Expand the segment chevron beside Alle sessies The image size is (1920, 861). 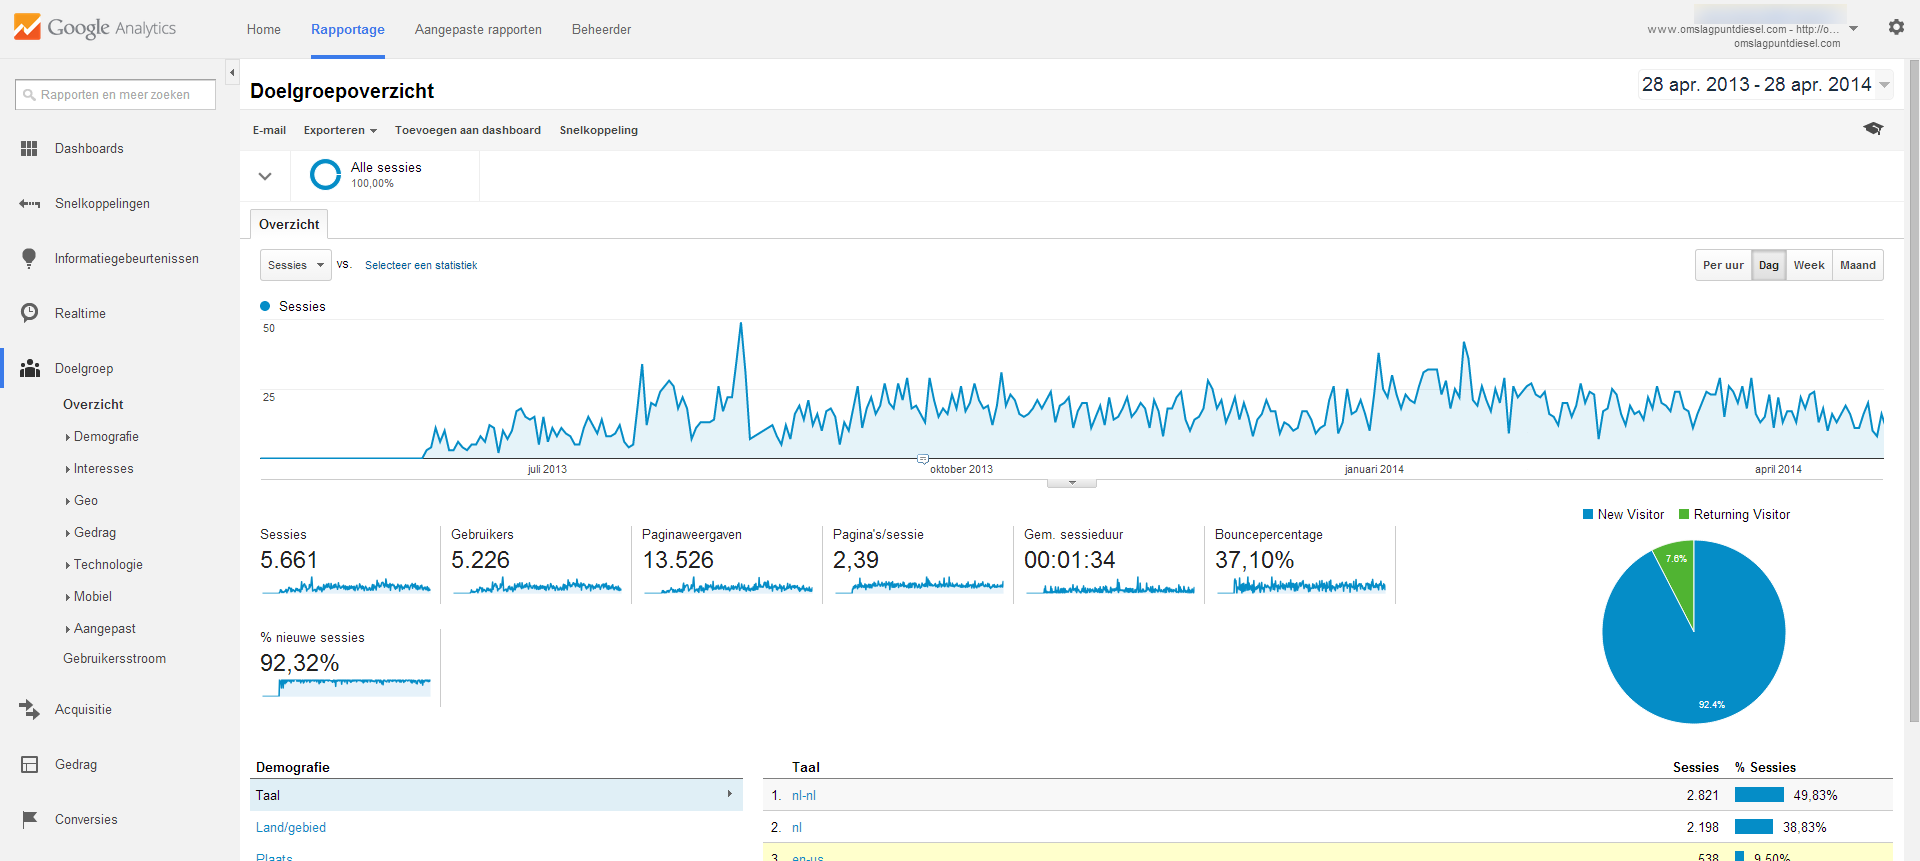(265, 176)
